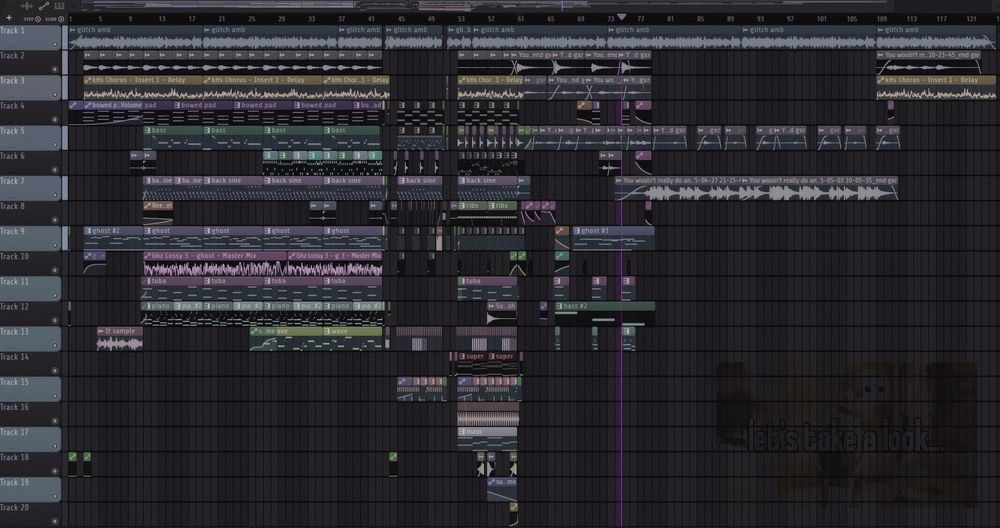This screenshot has width=1000, height=528.
Task: Select the Track 11 header
Action: tap(30, 288)
